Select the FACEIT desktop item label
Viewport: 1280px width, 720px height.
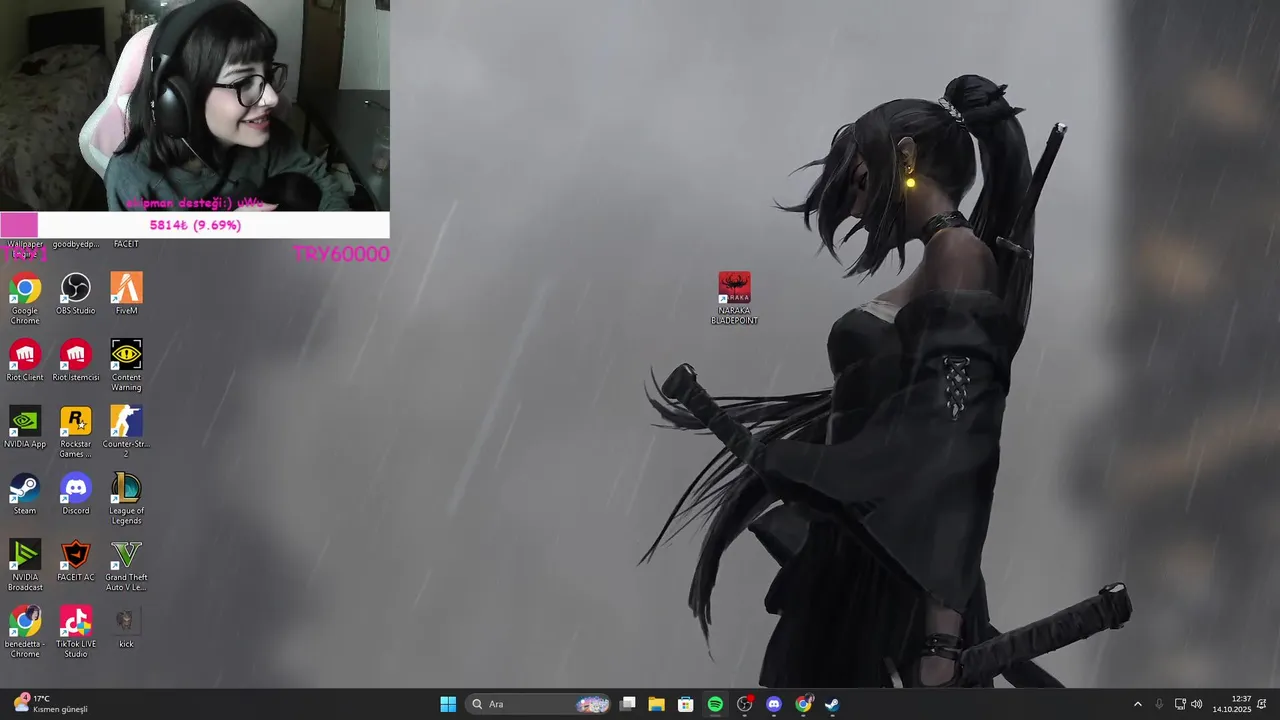[126, 244]
